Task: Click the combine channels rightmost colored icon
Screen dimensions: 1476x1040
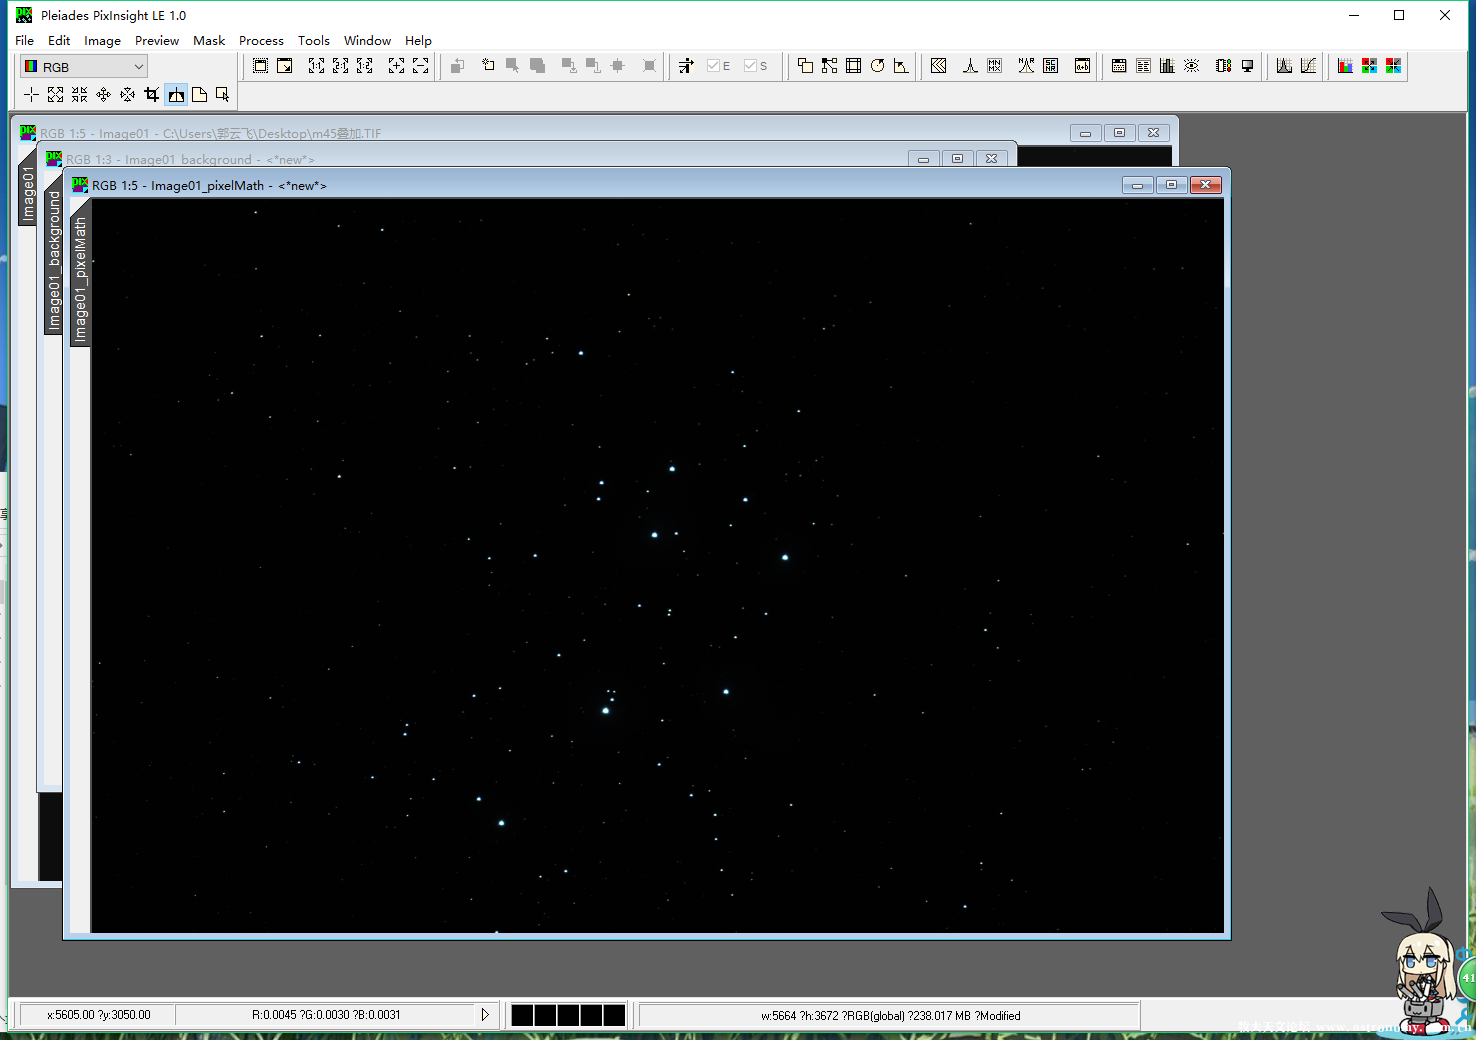Action: [x=1394, y=66]
